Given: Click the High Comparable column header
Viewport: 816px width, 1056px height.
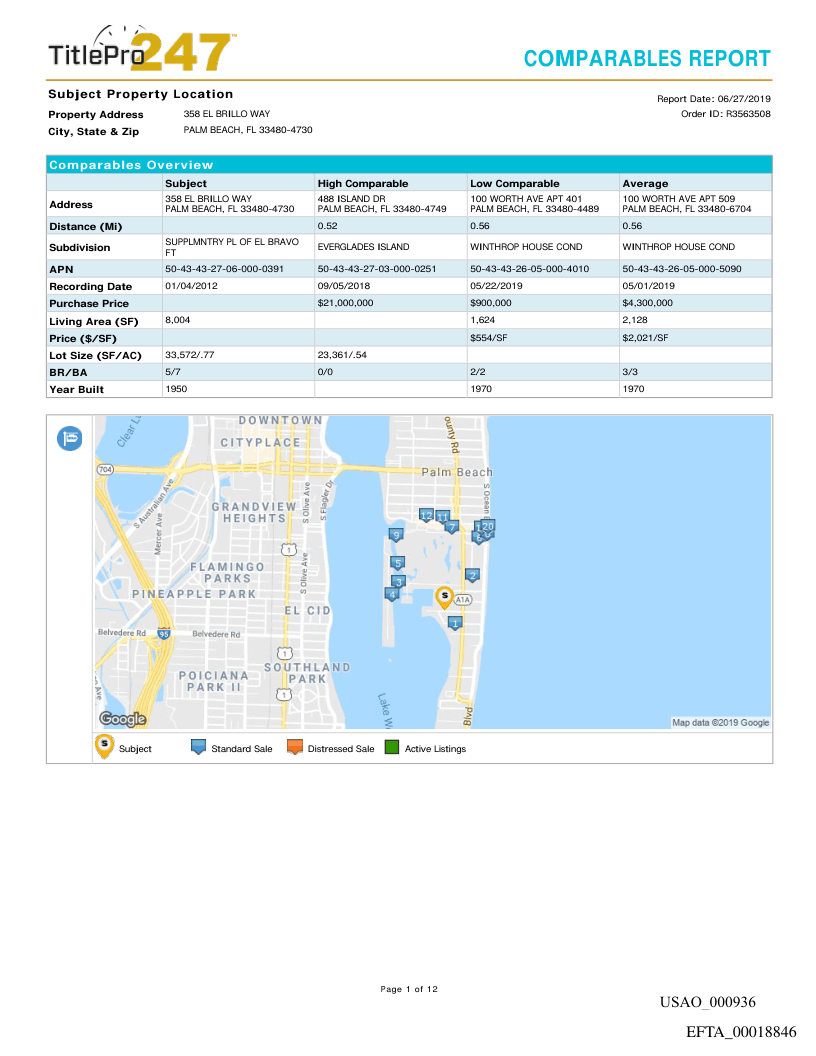Looking at the screenshot, I should point(362,184).
